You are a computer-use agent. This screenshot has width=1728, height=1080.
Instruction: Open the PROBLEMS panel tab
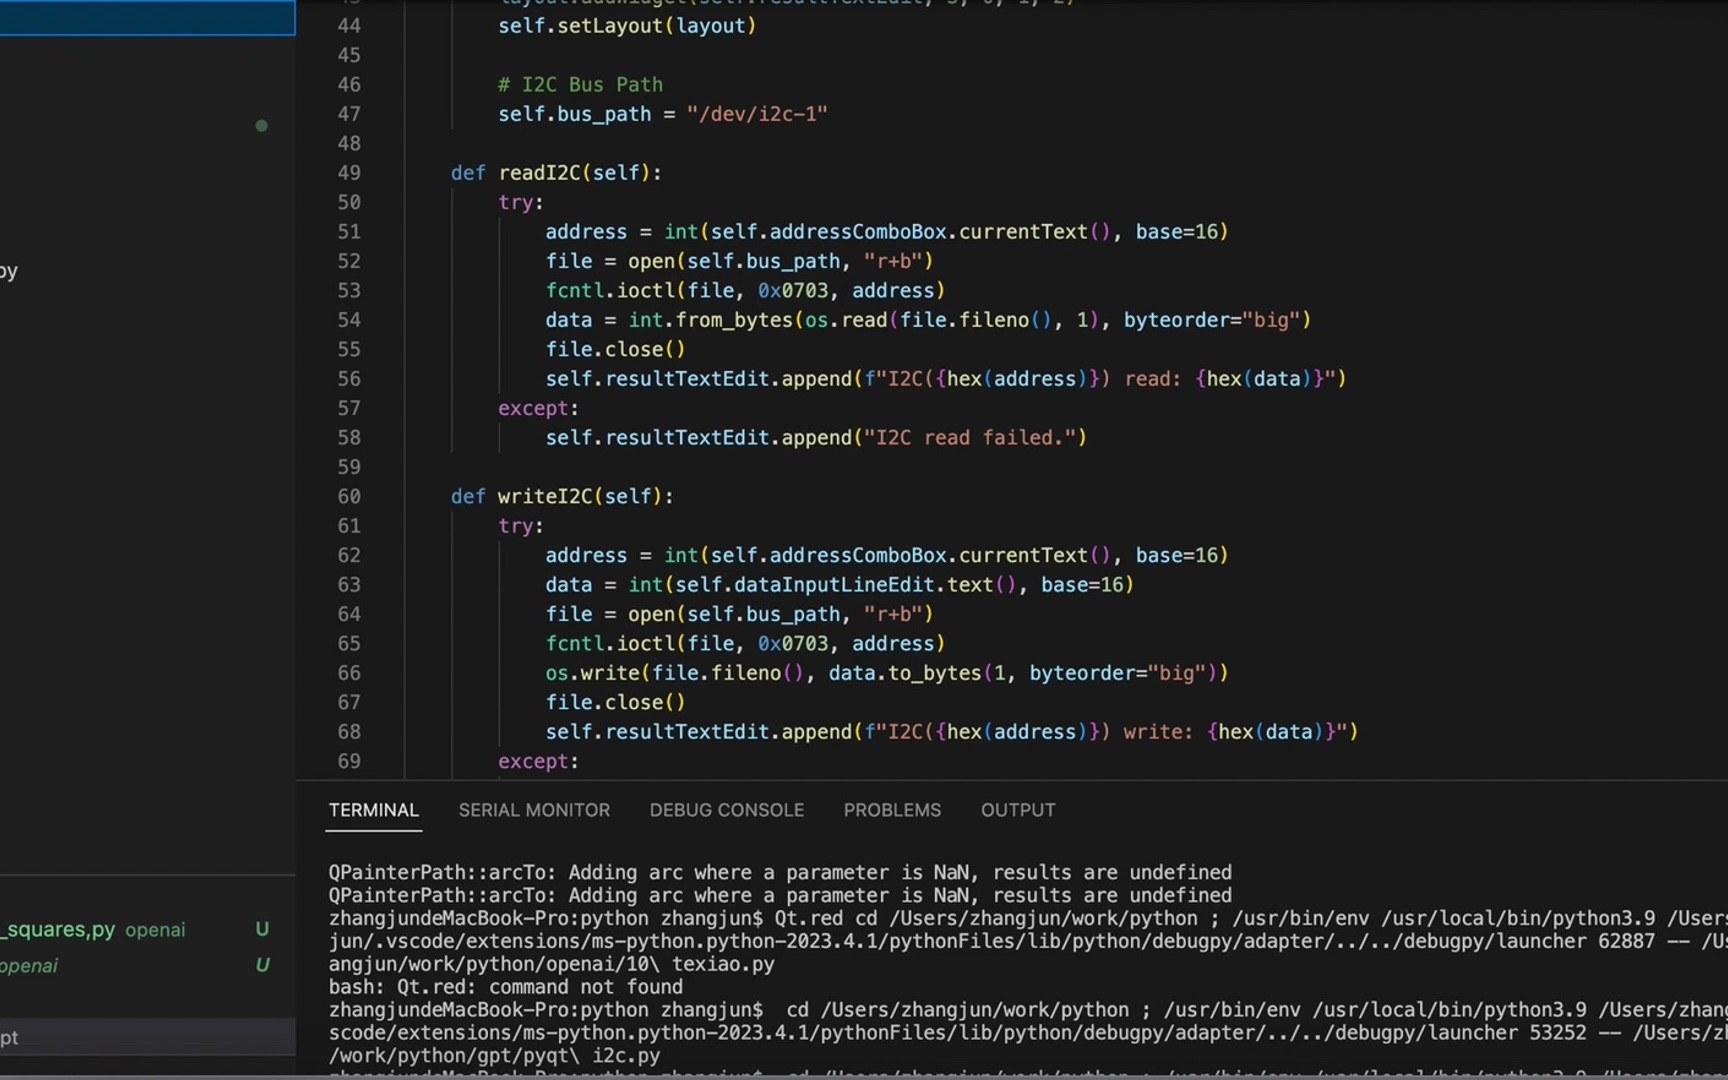point(892,810)
